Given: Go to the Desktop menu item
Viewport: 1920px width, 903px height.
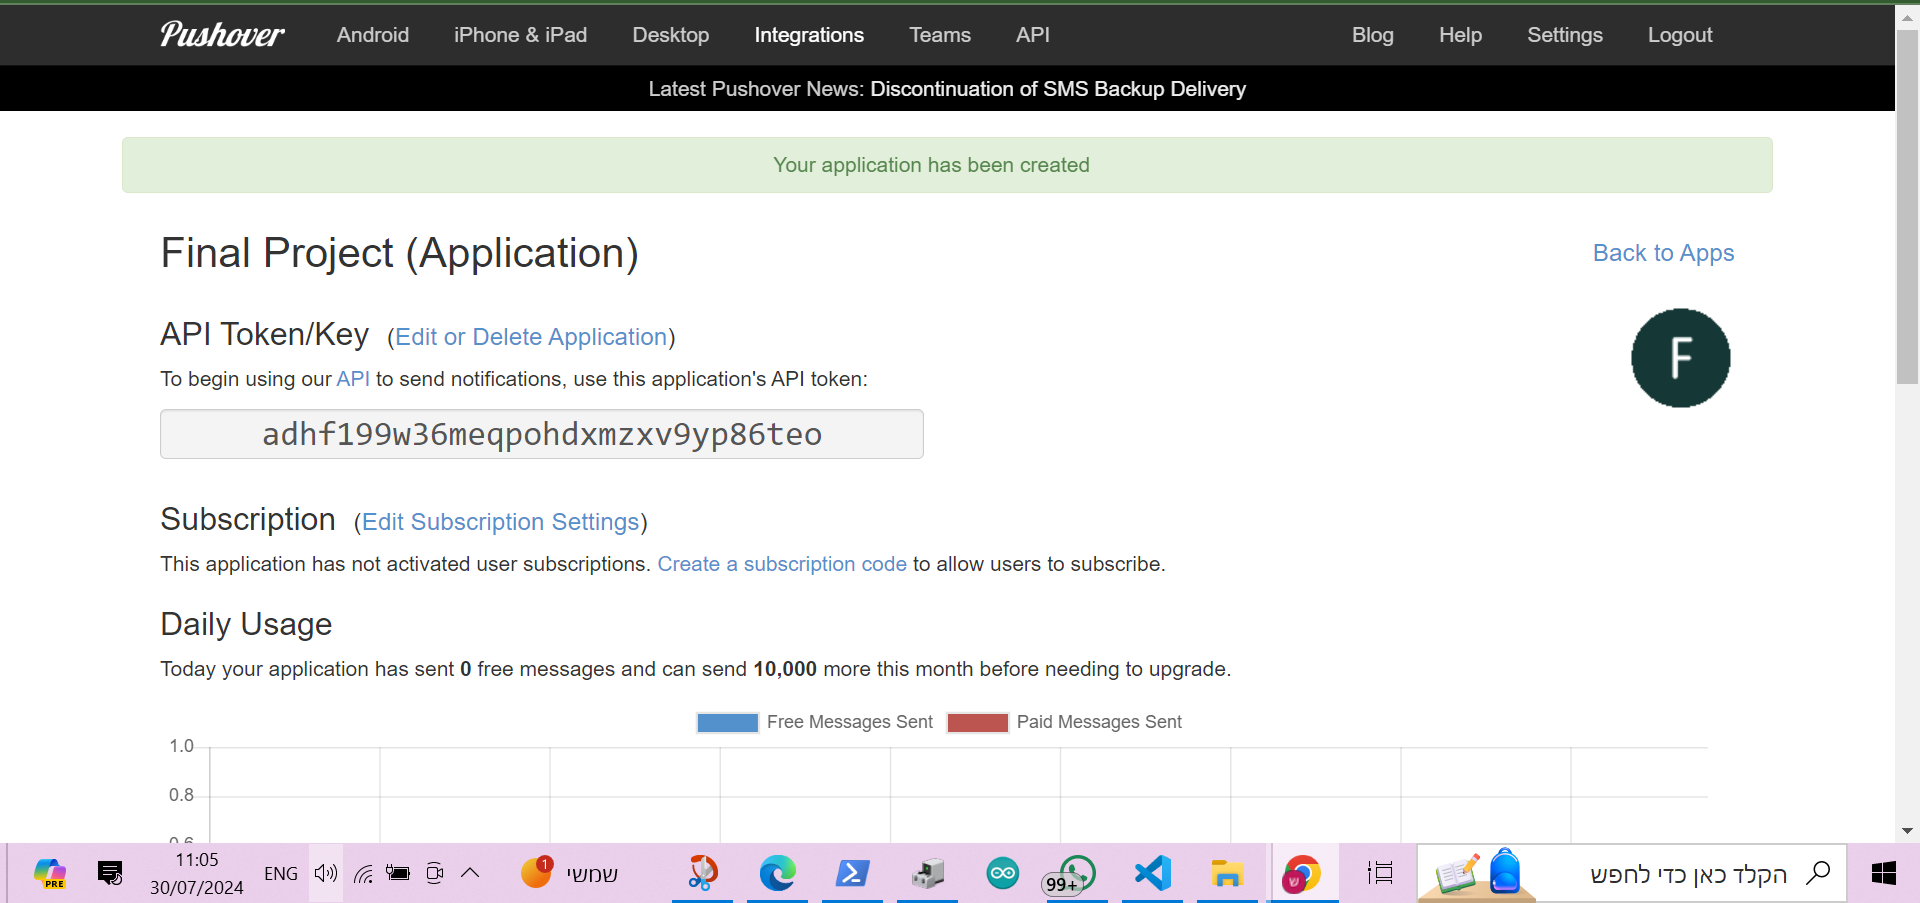Looking at the screenshot, I should click(671, 35).
